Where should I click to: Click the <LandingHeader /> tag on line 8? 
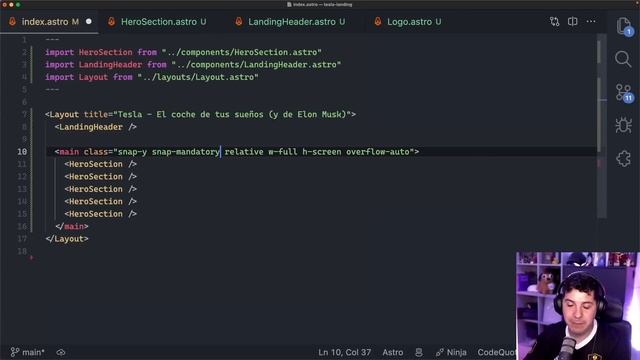pos(96,127)
